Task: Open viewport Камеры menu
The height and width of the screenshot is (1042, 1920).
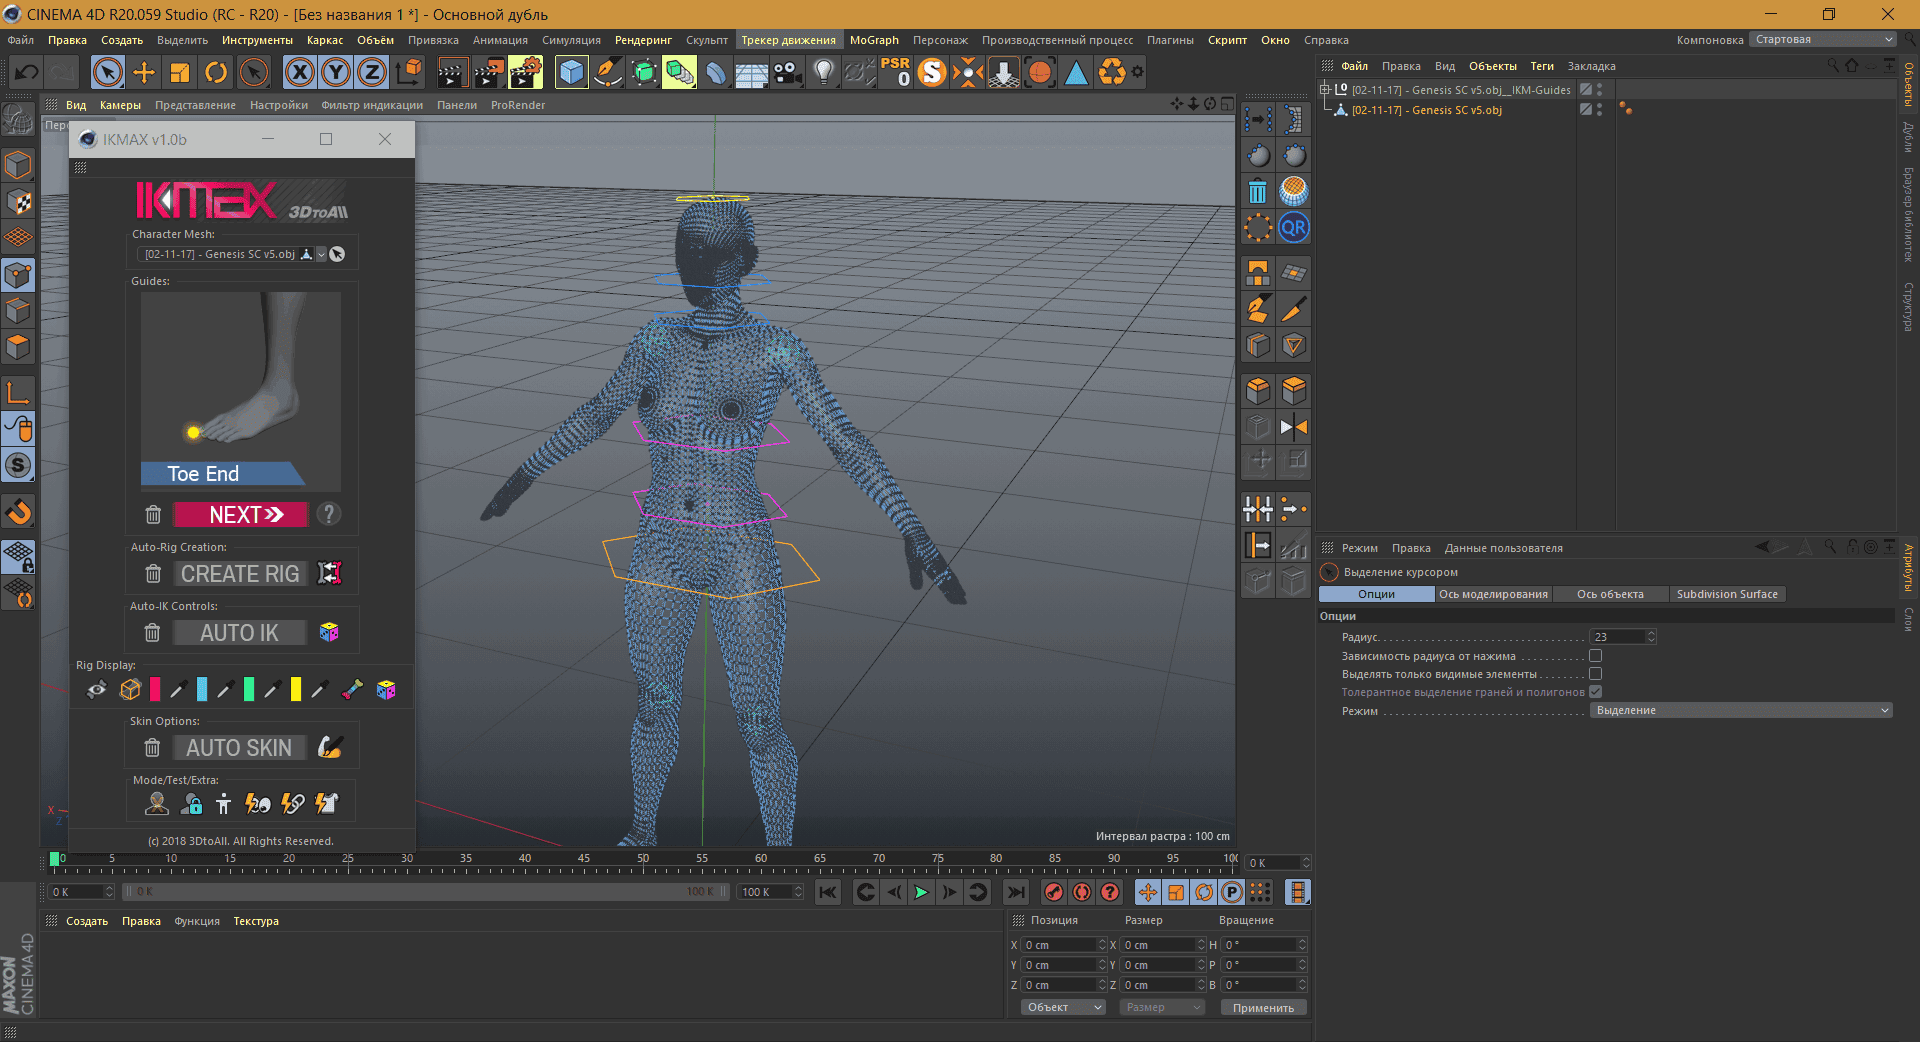Action: [120, 105]
